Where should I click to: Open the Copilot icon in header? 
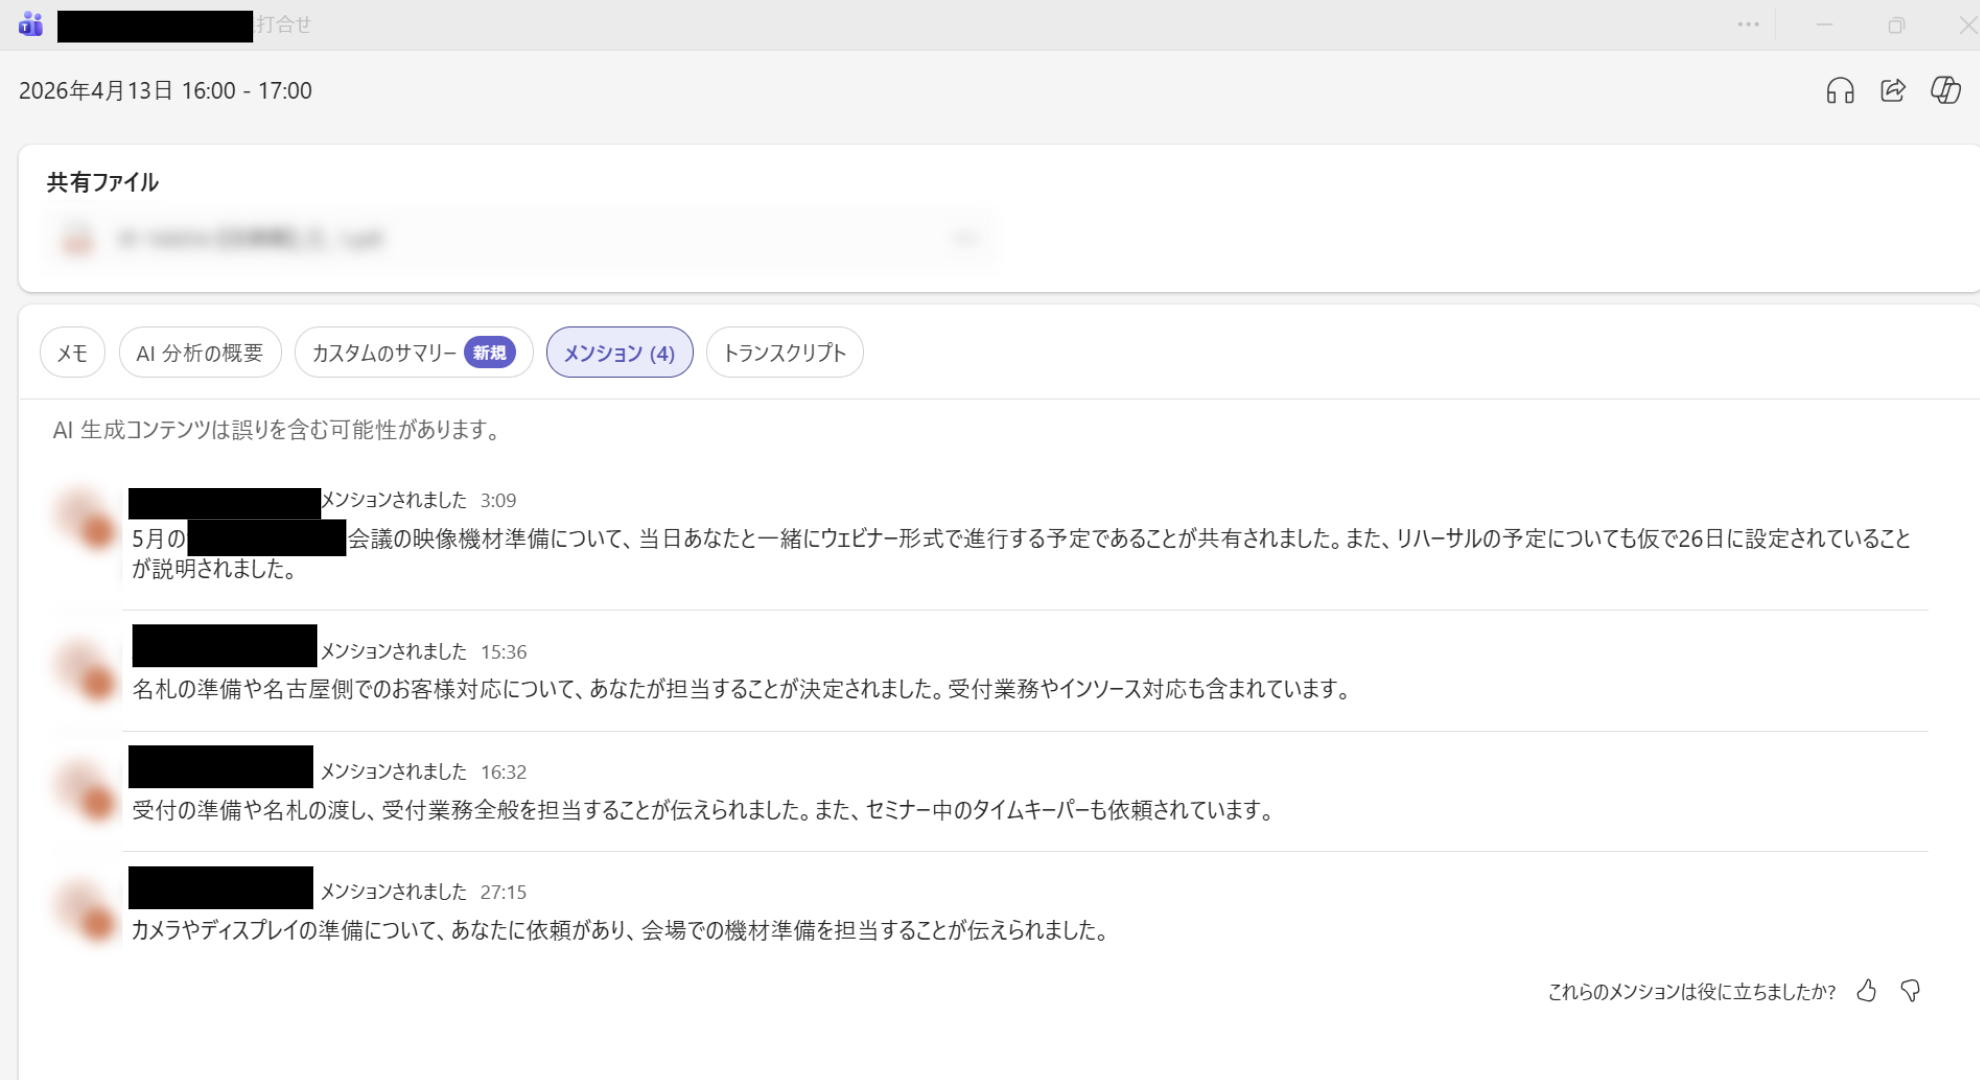[1945, 91]
